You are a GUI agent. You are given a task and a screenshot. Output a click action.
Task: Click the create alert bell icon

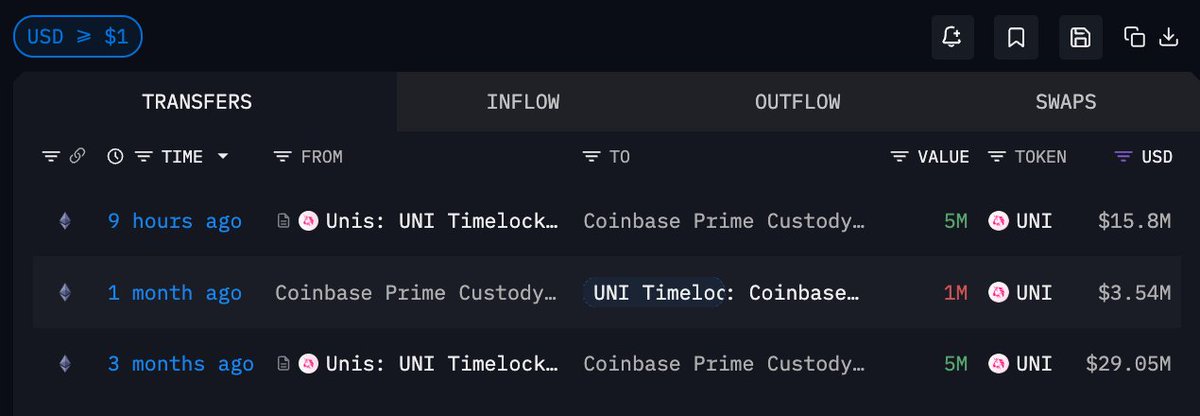[951, 38]
